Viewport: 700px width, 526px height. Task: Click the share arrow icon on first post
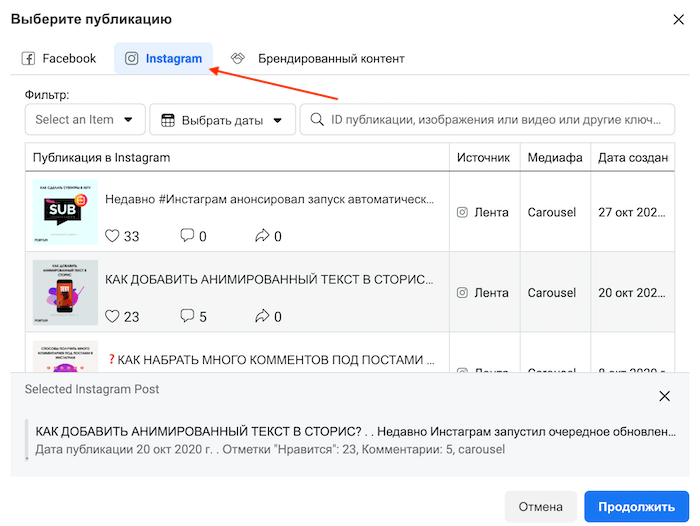pos(262,236)
